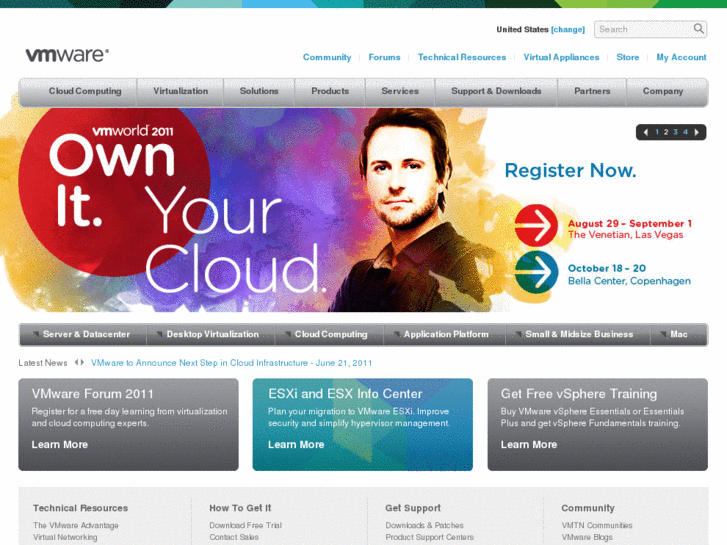This screenshot has width=727, height=545.
Task: Open Technical Resources top link
Action: point(462,57)
